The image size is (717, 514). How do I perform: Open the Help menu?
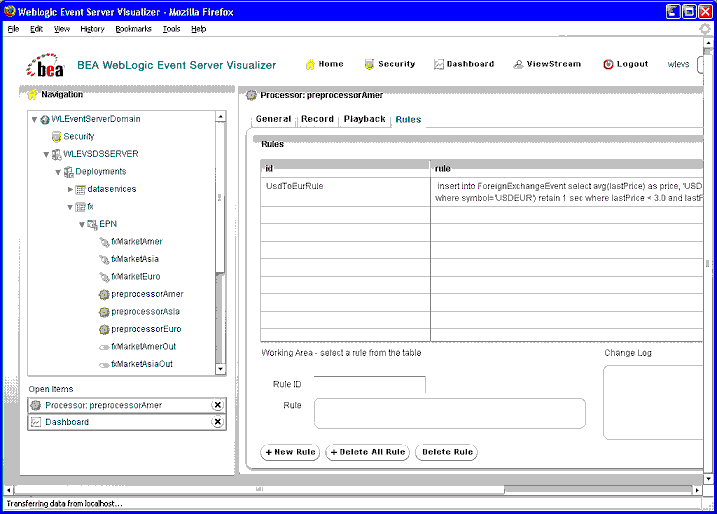pyautogui.click(x=198, y=29)
